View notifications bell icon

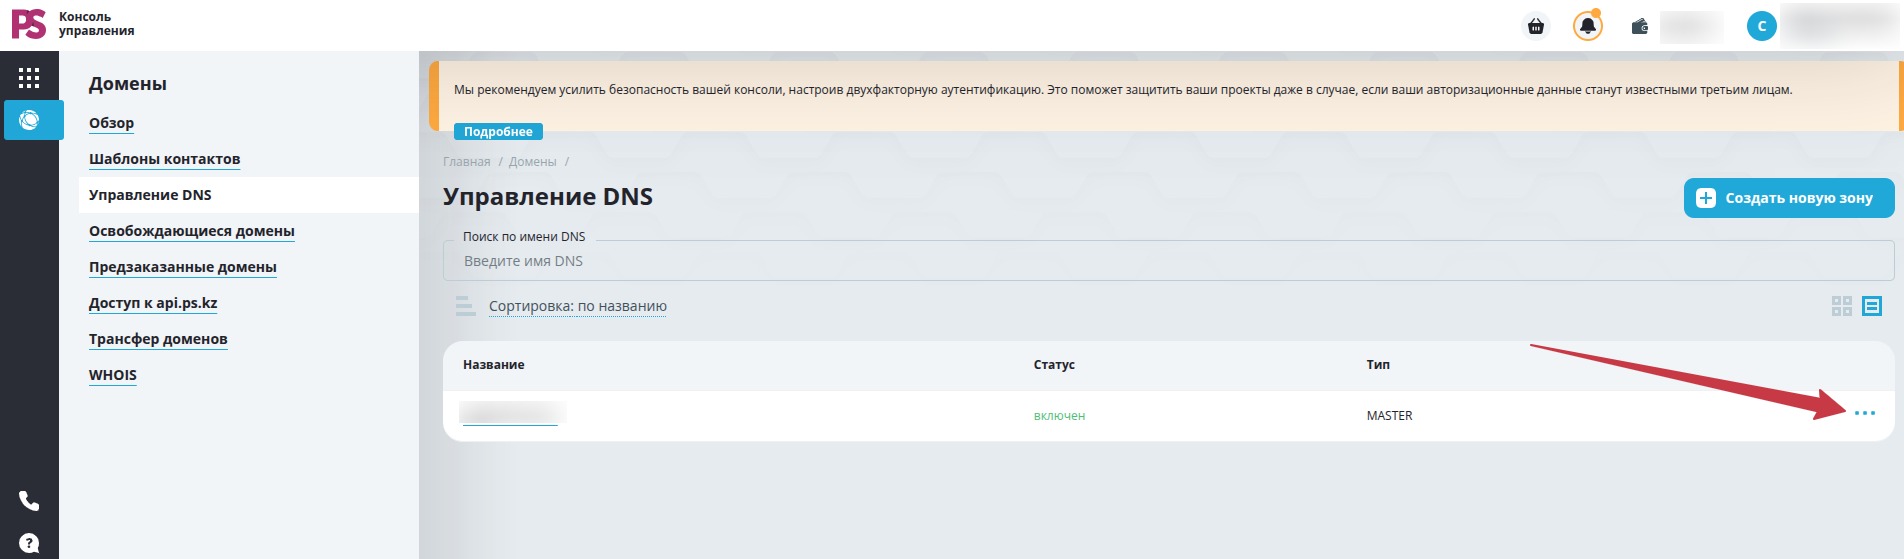point(1587,26)
